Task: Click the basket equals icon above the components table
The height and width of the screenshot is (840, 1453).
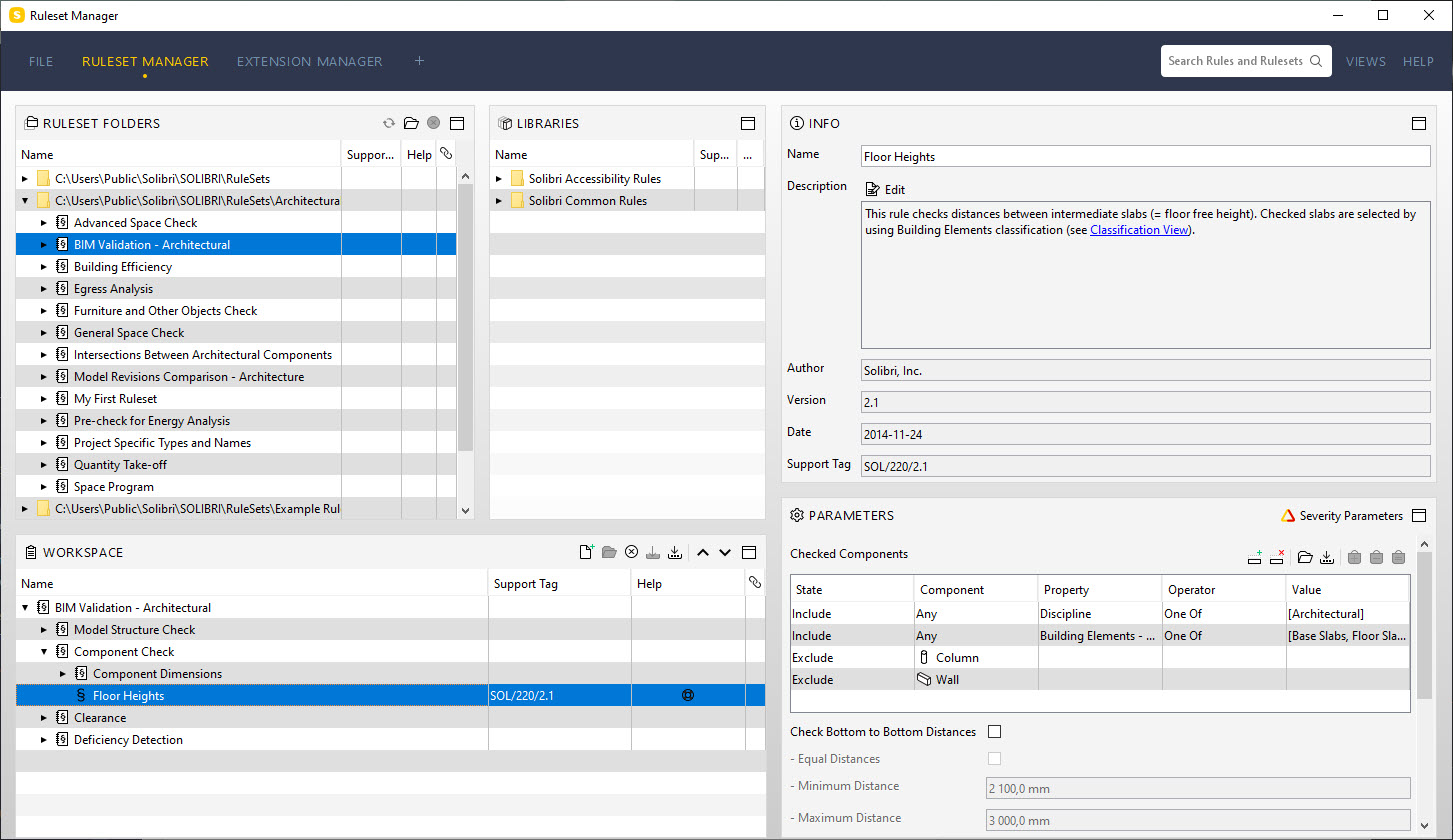Action: click(1398, 557)
